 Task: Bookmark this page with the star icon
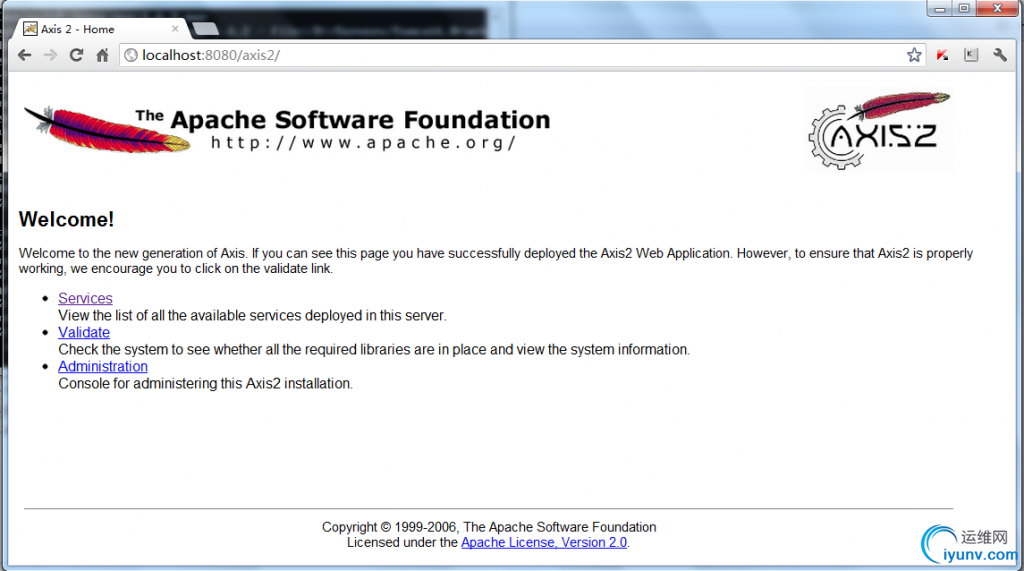pyautogui.click(x=914, y=55)
